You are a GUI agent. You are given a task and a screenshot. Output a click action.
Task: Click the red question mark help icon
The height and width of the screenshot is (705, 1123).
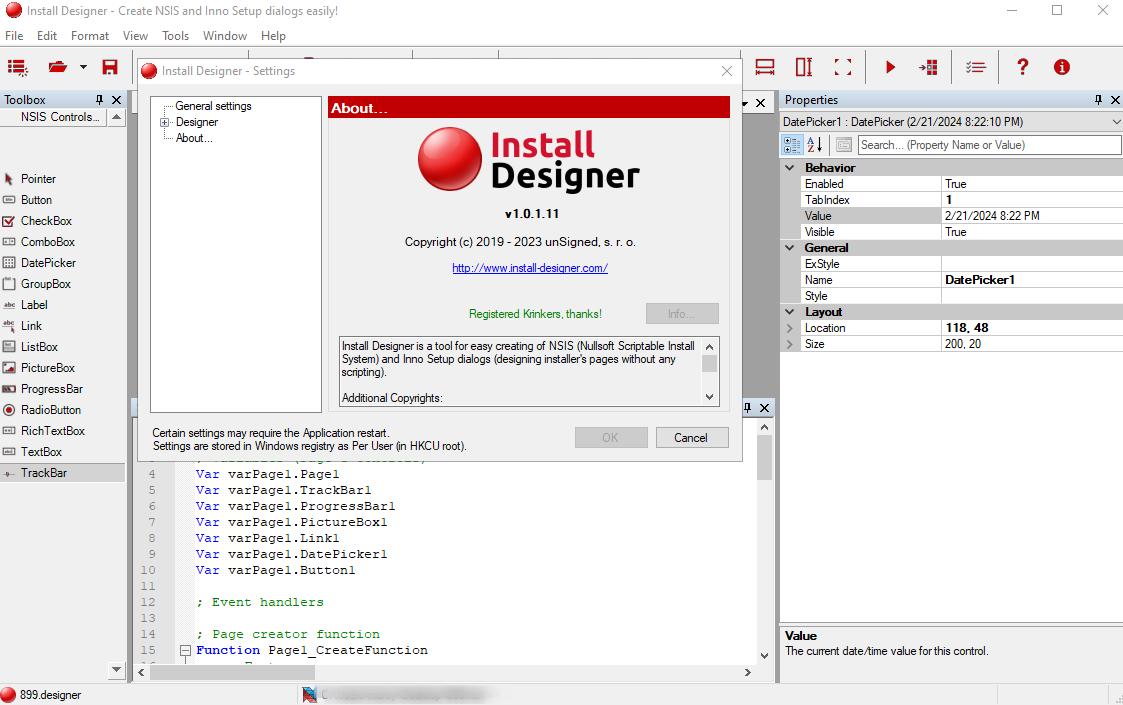(x=1023, y=67)
